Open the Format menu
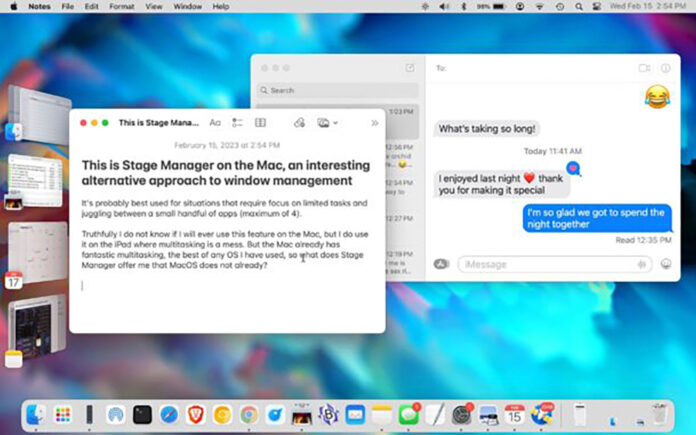This screenshot has height=435, width=696. point(122,6)
